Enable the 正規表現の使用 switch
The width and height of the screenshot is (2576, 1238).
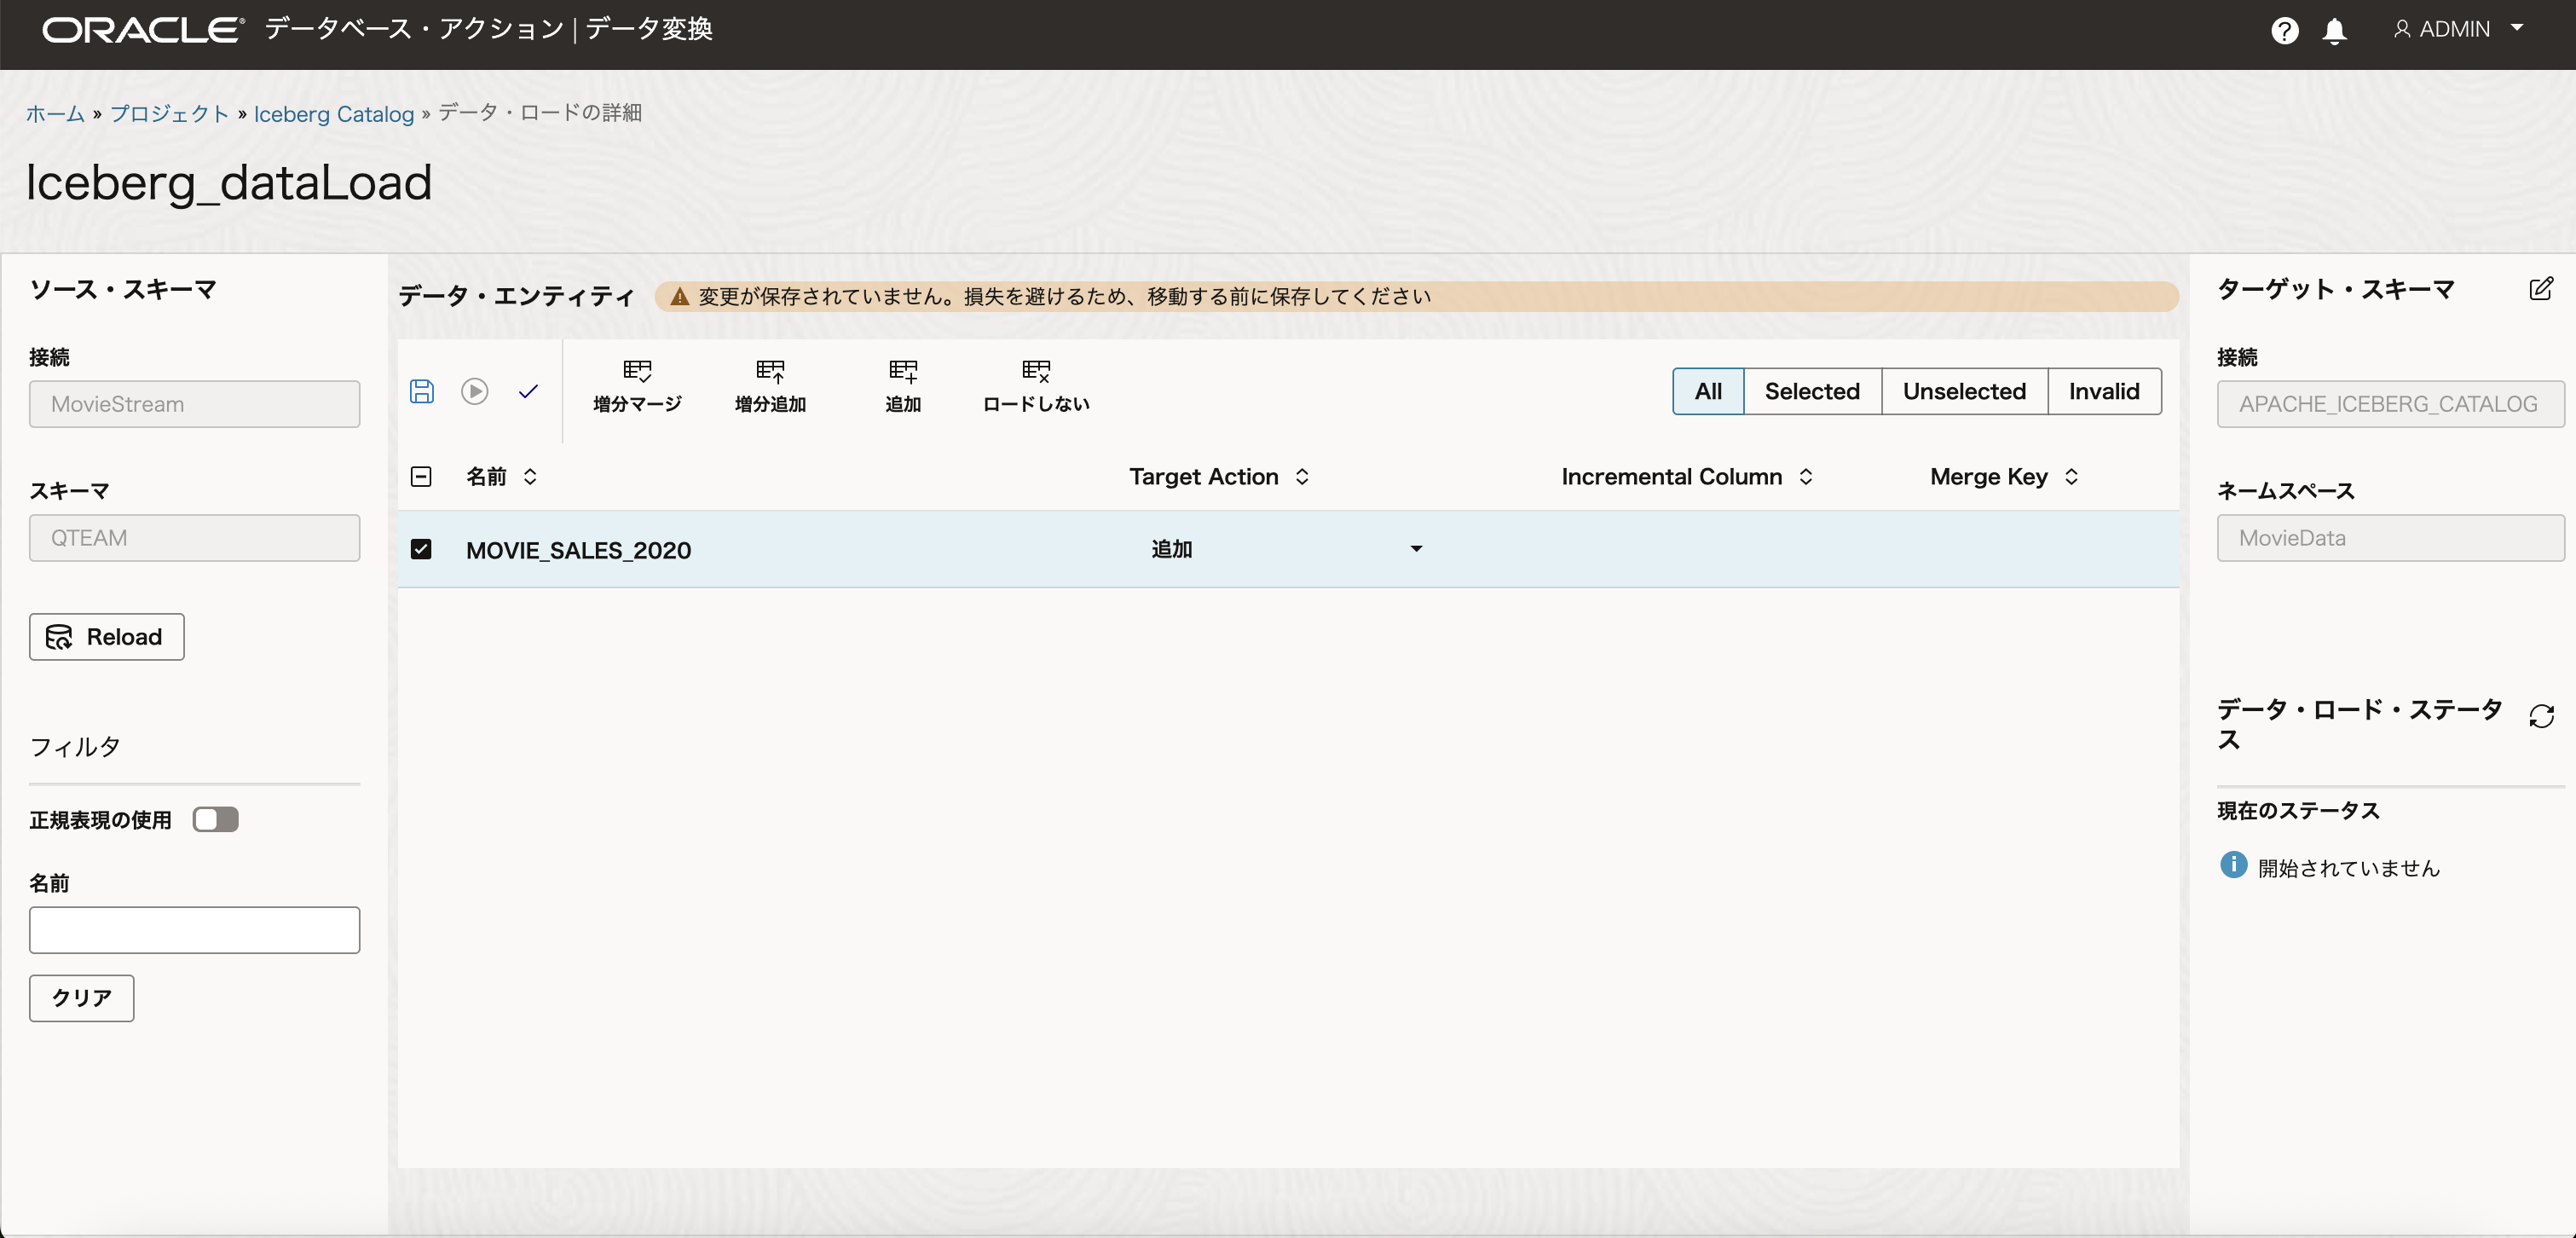pyautogui.click(x=216, y=820)
